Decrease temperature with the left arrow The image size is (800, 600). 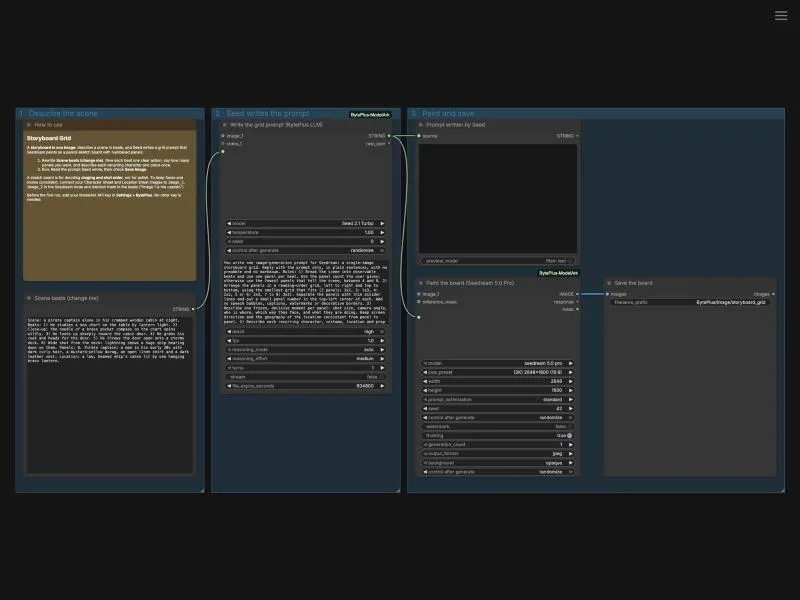(x=229, y=233)
